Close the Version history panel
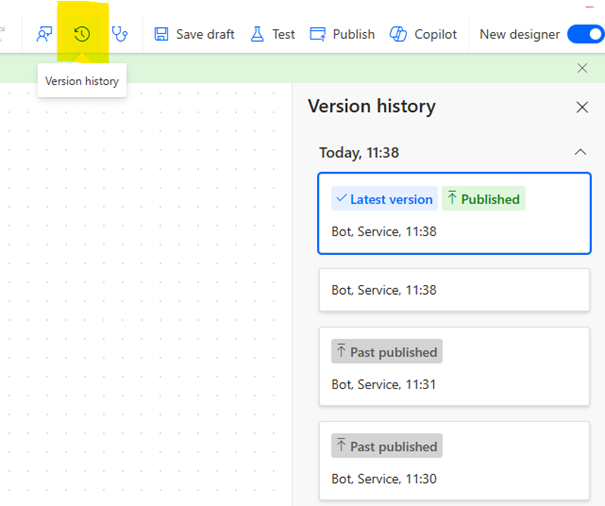605x506 pixels. pyautogui.click(x=582, y=107)
